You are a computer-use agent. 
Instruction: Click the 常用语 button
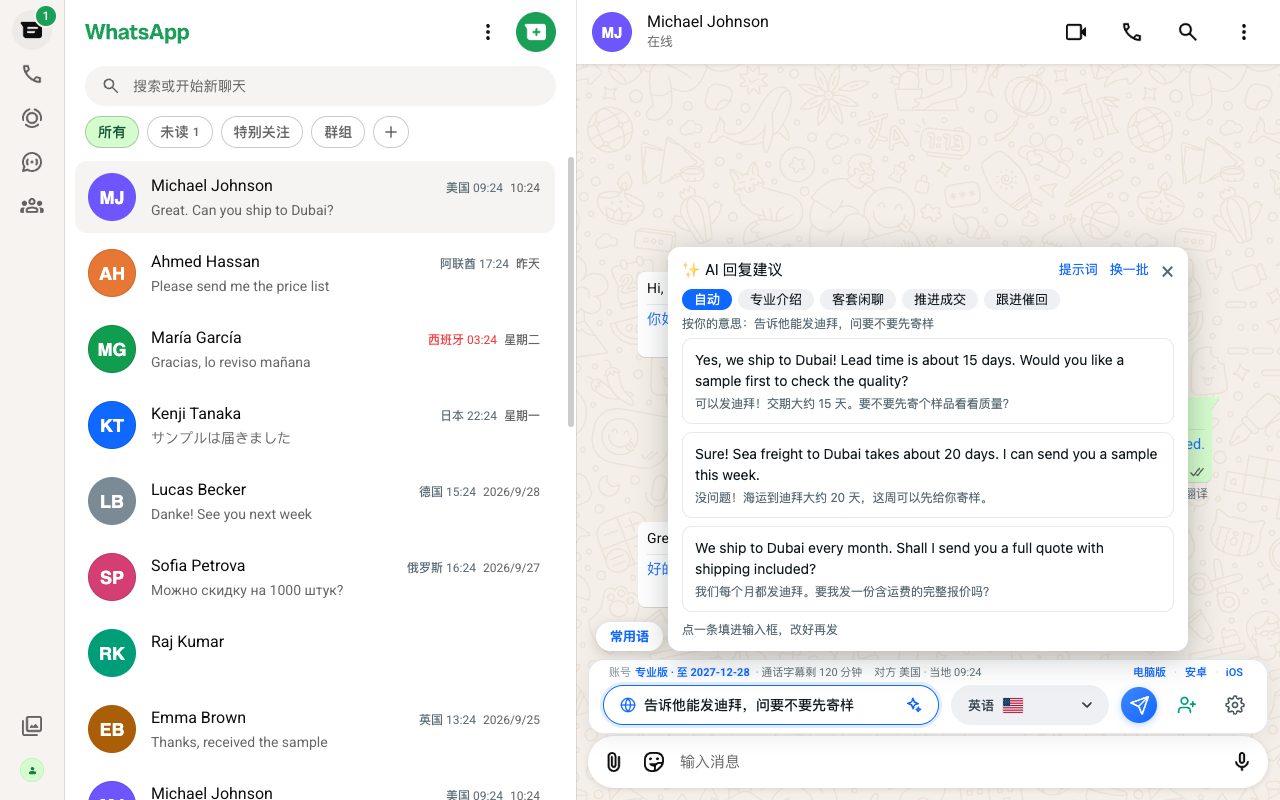click(630, 636)
